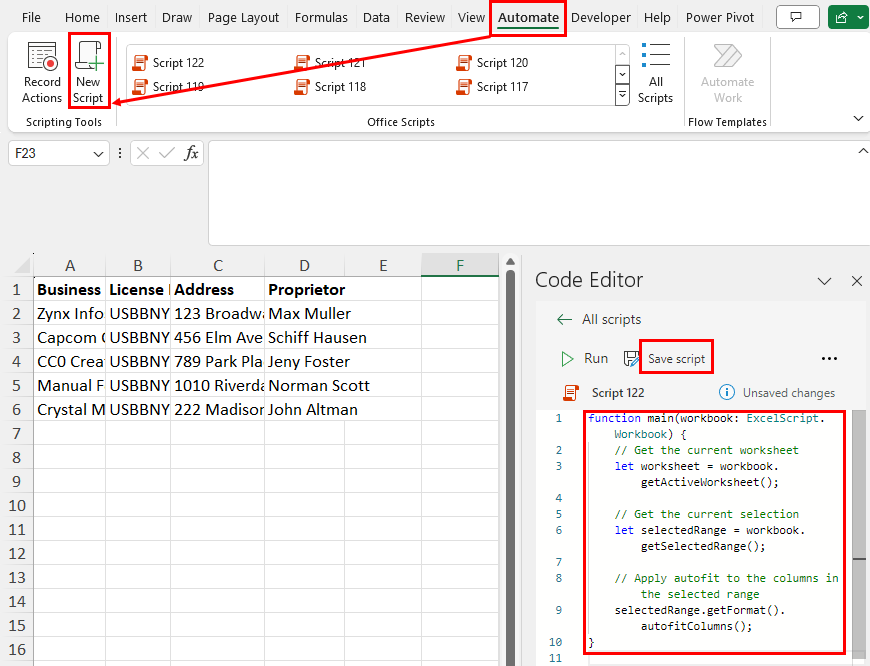
Task: Open the Insert Function dialog
Action: (191, 153)
